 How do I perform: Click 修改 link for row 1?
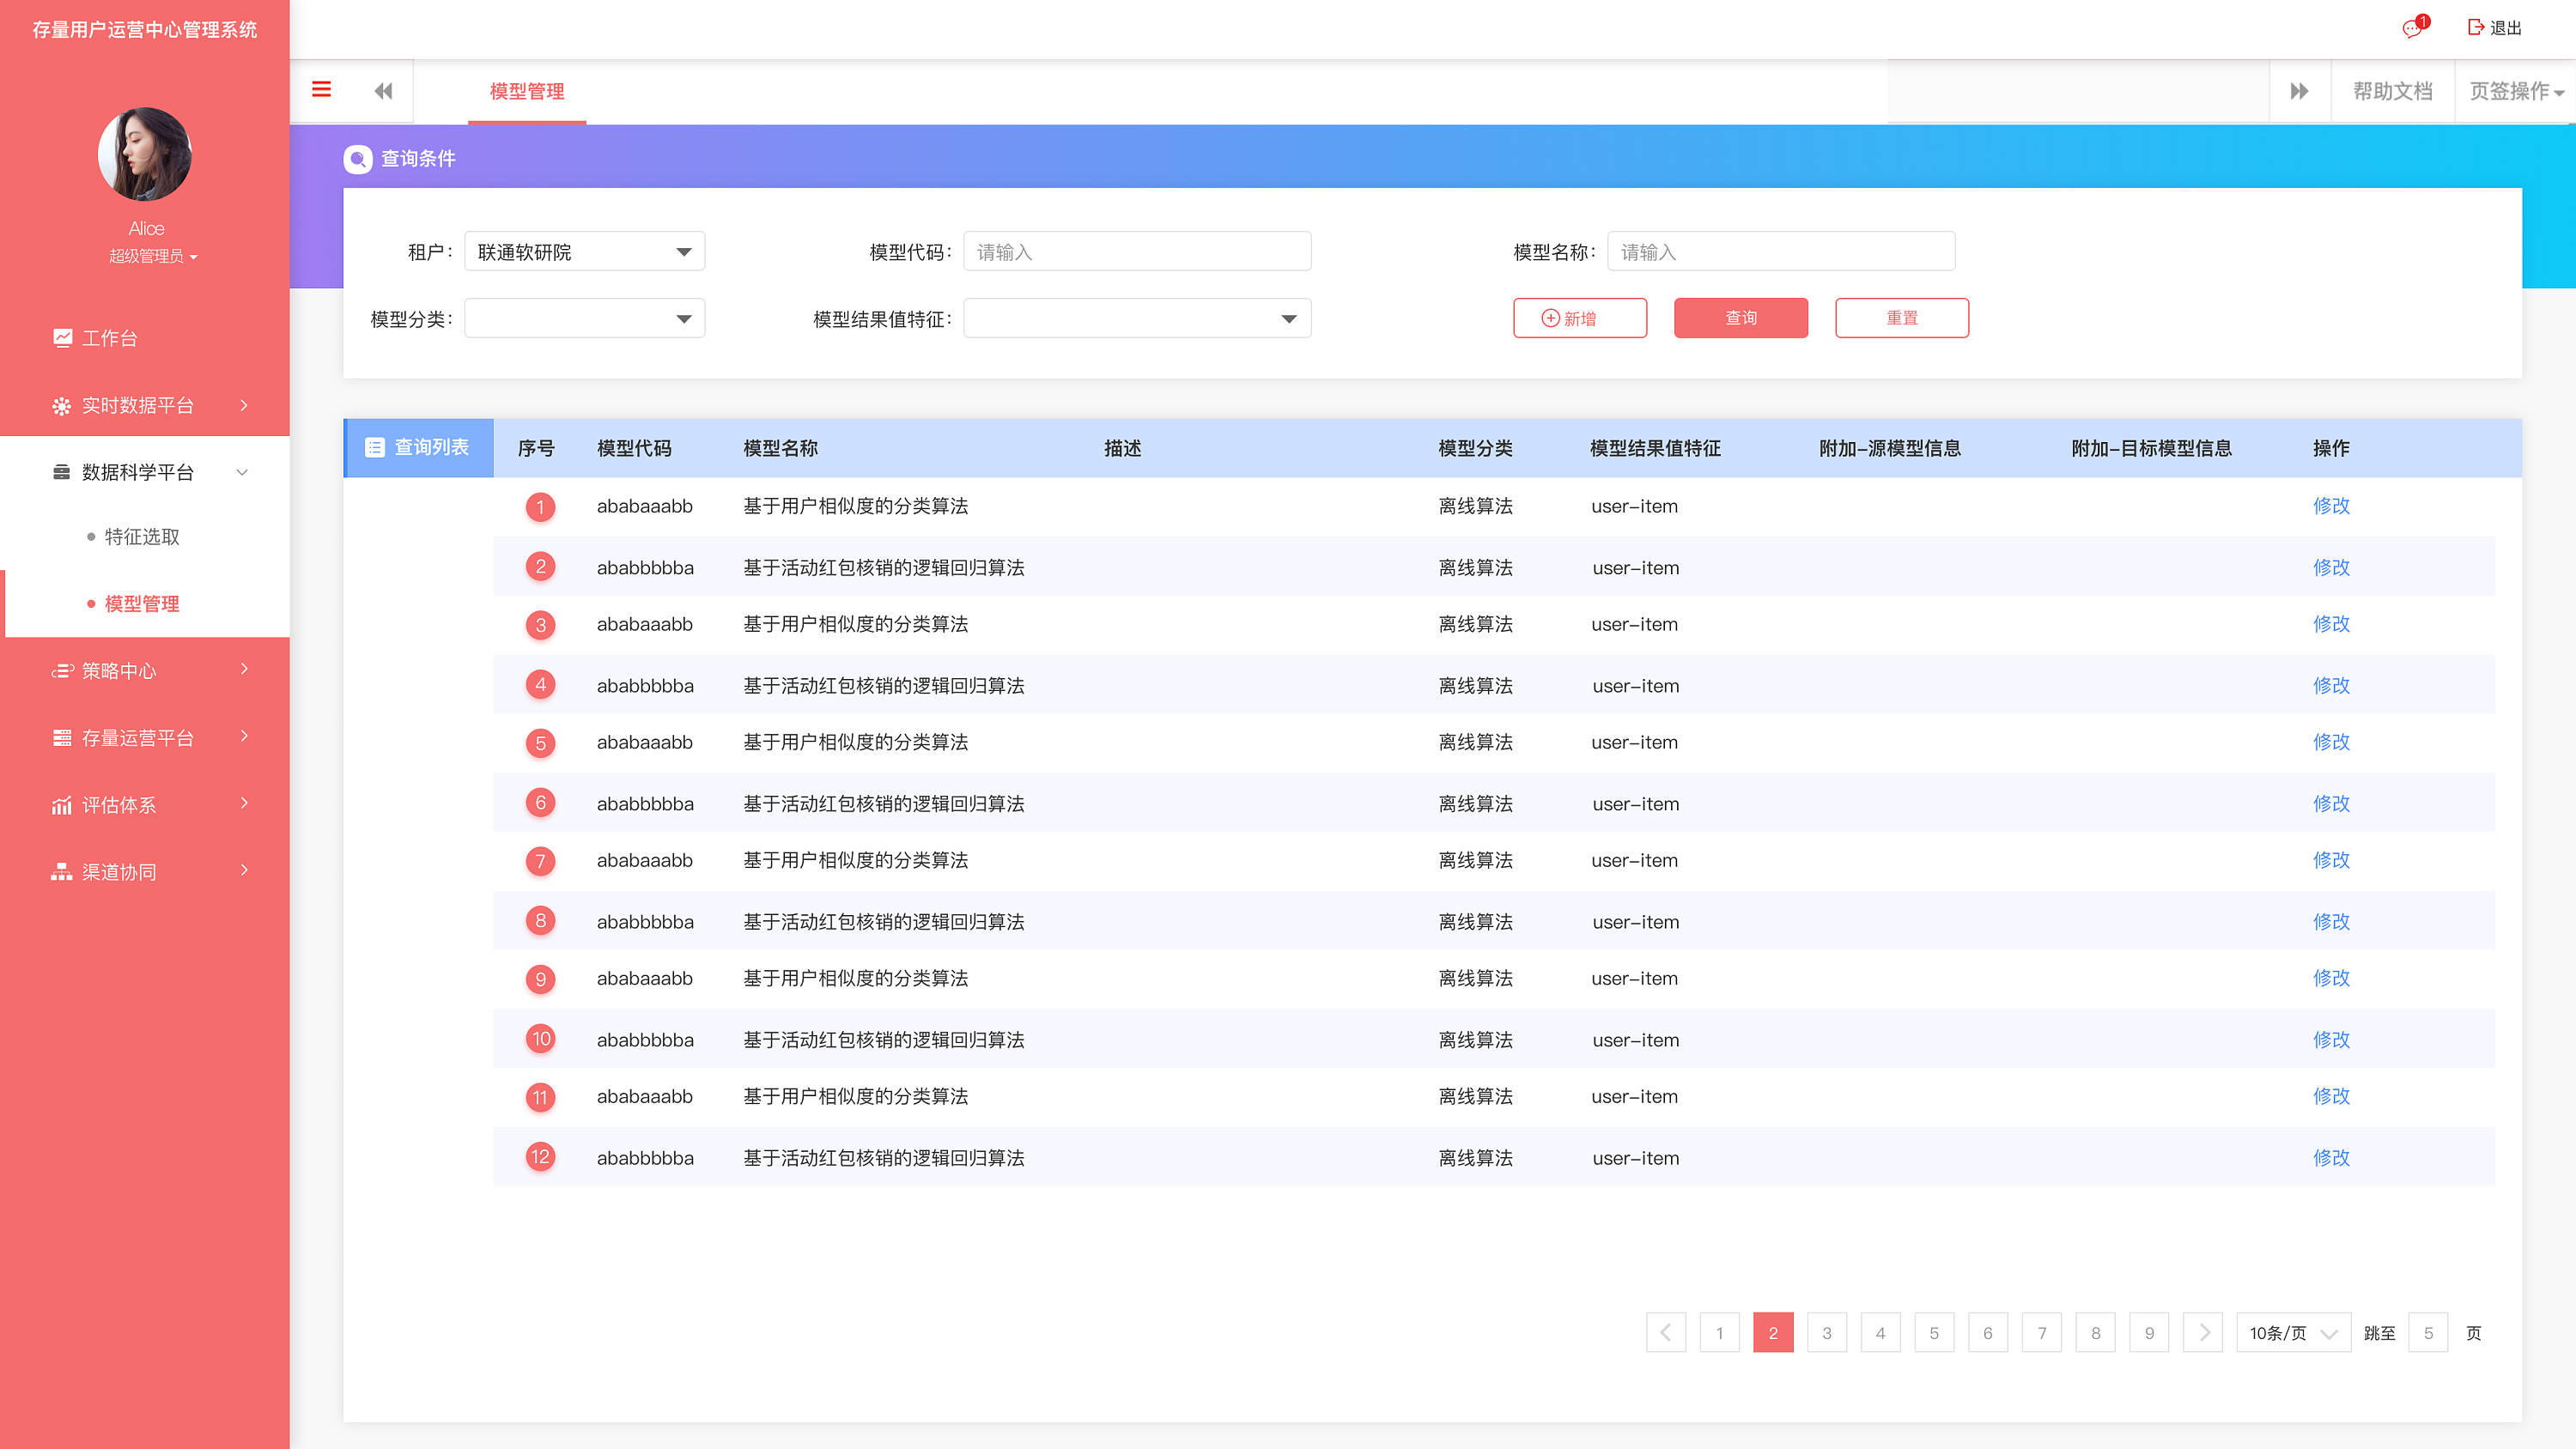tap(2331, 506)
